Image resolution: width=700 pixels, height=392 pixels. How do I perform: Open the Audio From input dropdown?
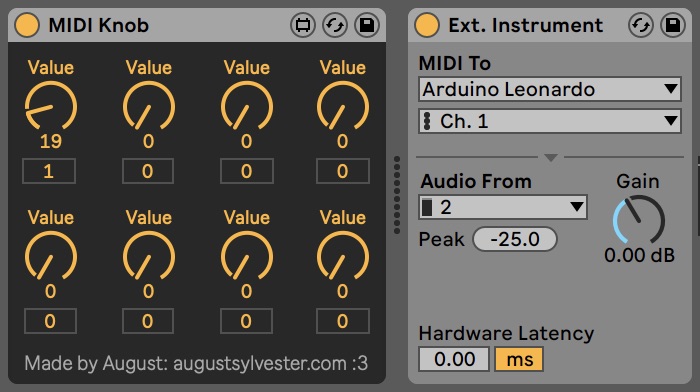(503, 207)
